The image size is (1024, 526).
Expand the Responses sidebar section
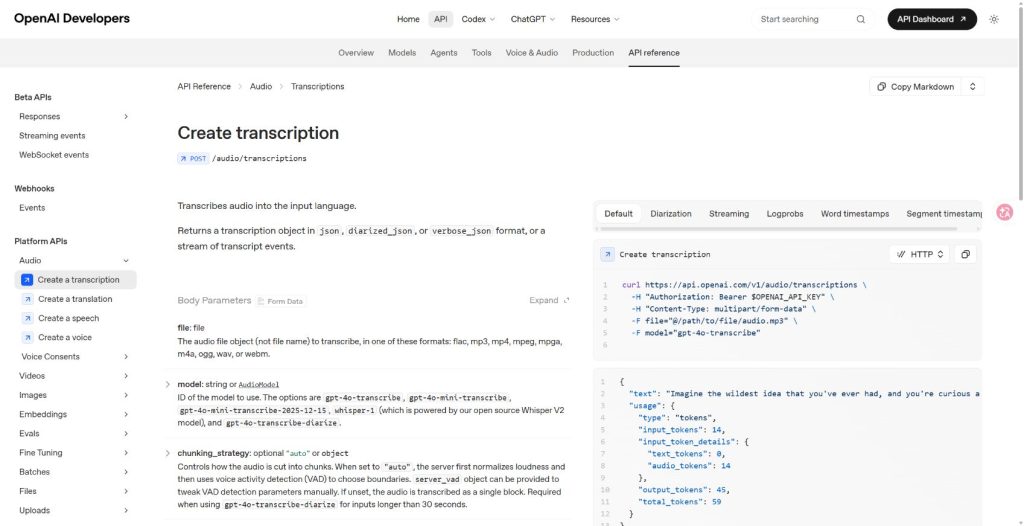coord(126,116)
